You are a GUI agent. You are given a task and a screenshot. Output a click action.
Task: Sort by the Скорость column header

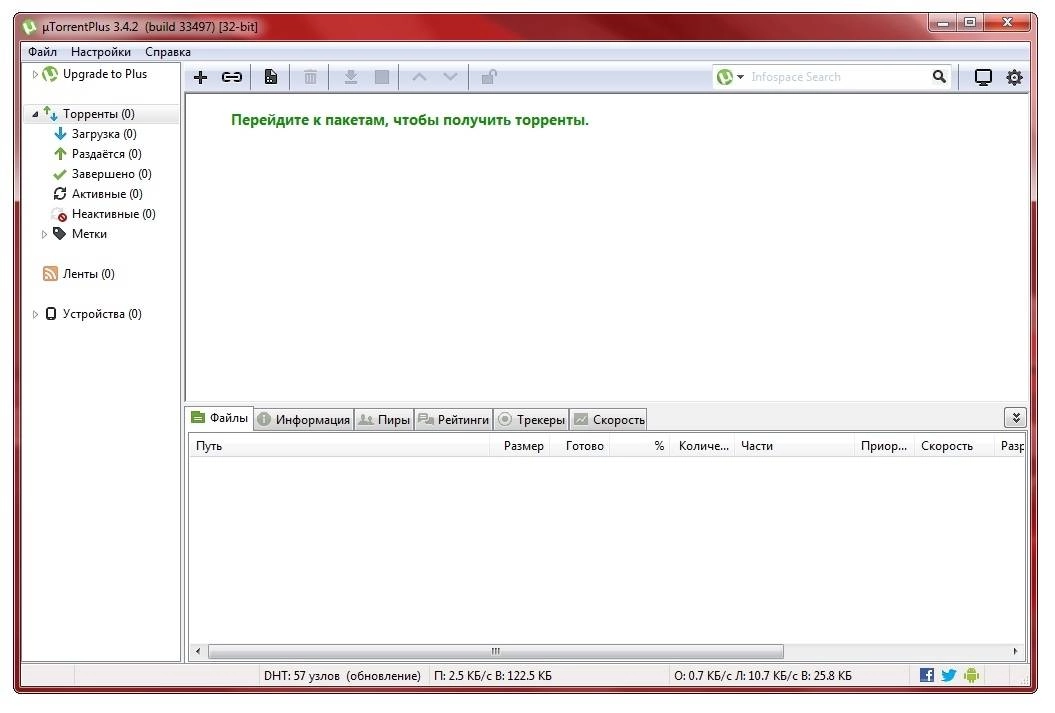(954, 446)
